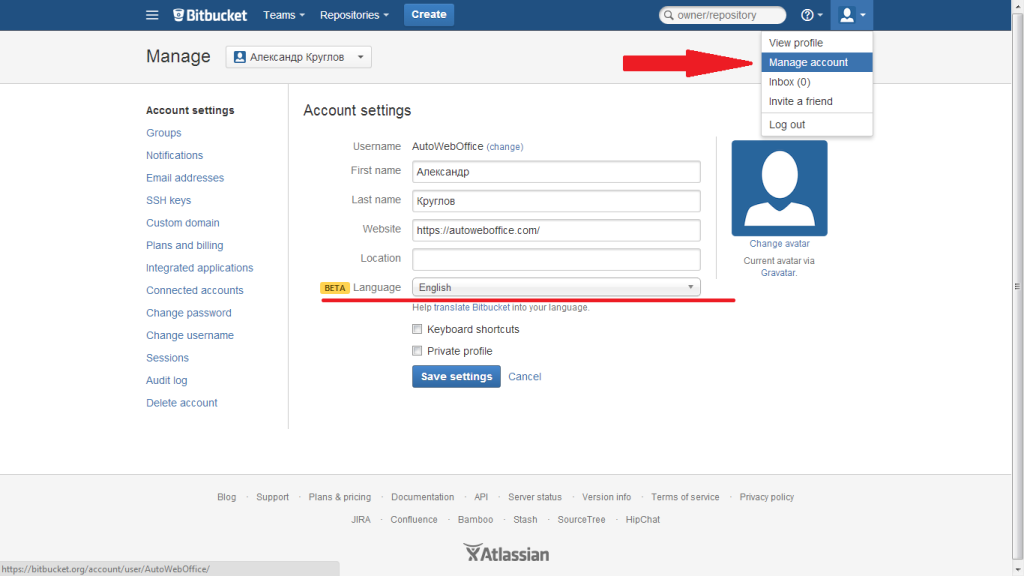Image resolution: width=1024 pixels, height=576 pixels.
Task: Open SourceTree footer link
Action: point(581,520)
